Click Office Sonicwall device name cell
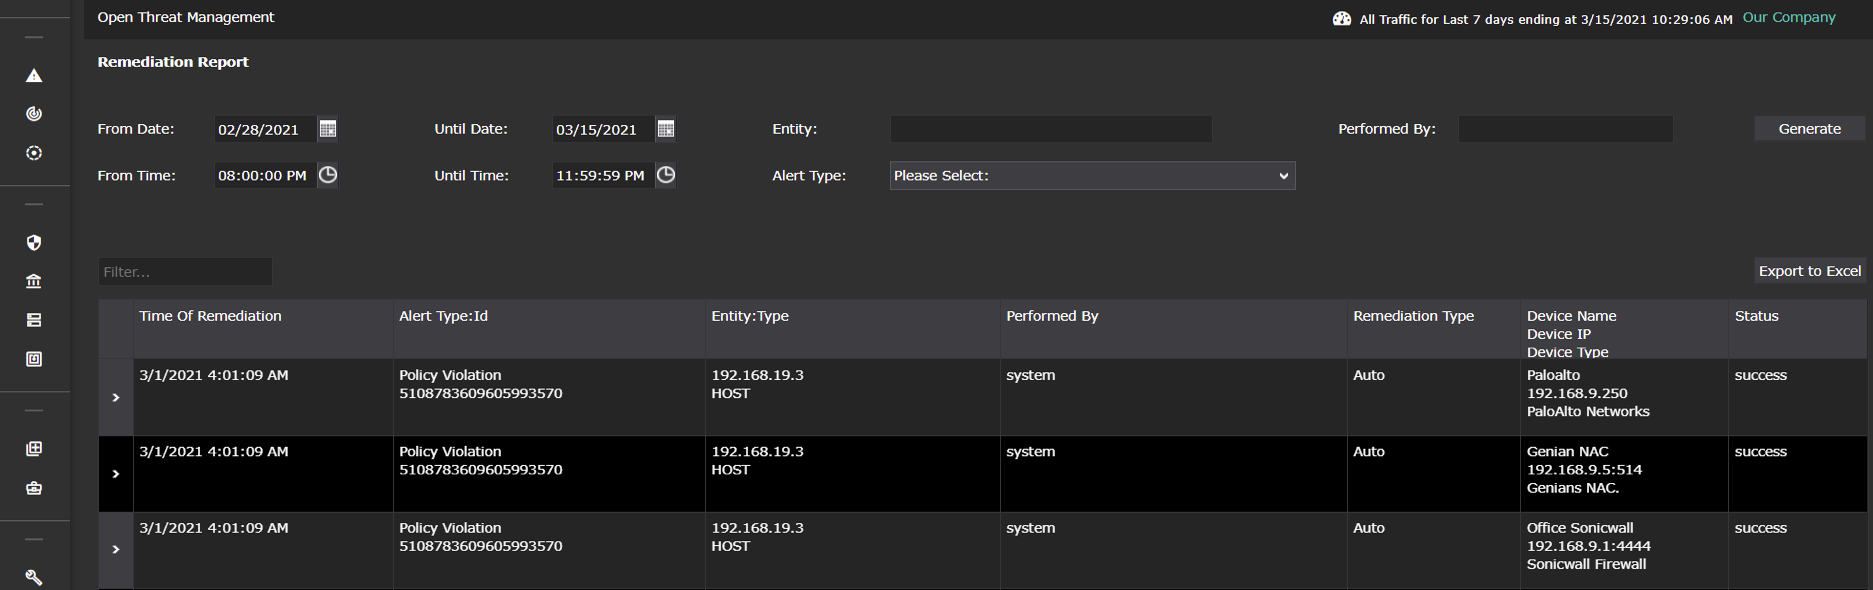Viewport: 1873px width, 590px height. [x=1580, y=528]
